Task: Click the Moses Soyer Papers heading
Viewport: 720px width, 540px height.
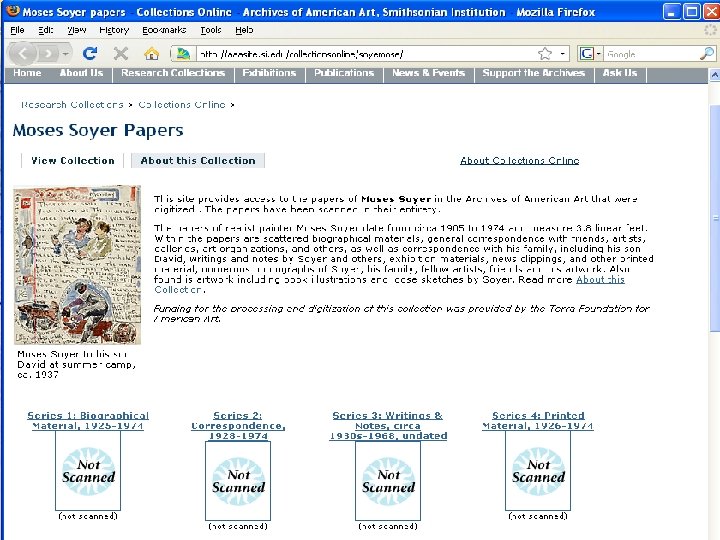Action: (x=98, y=130)
